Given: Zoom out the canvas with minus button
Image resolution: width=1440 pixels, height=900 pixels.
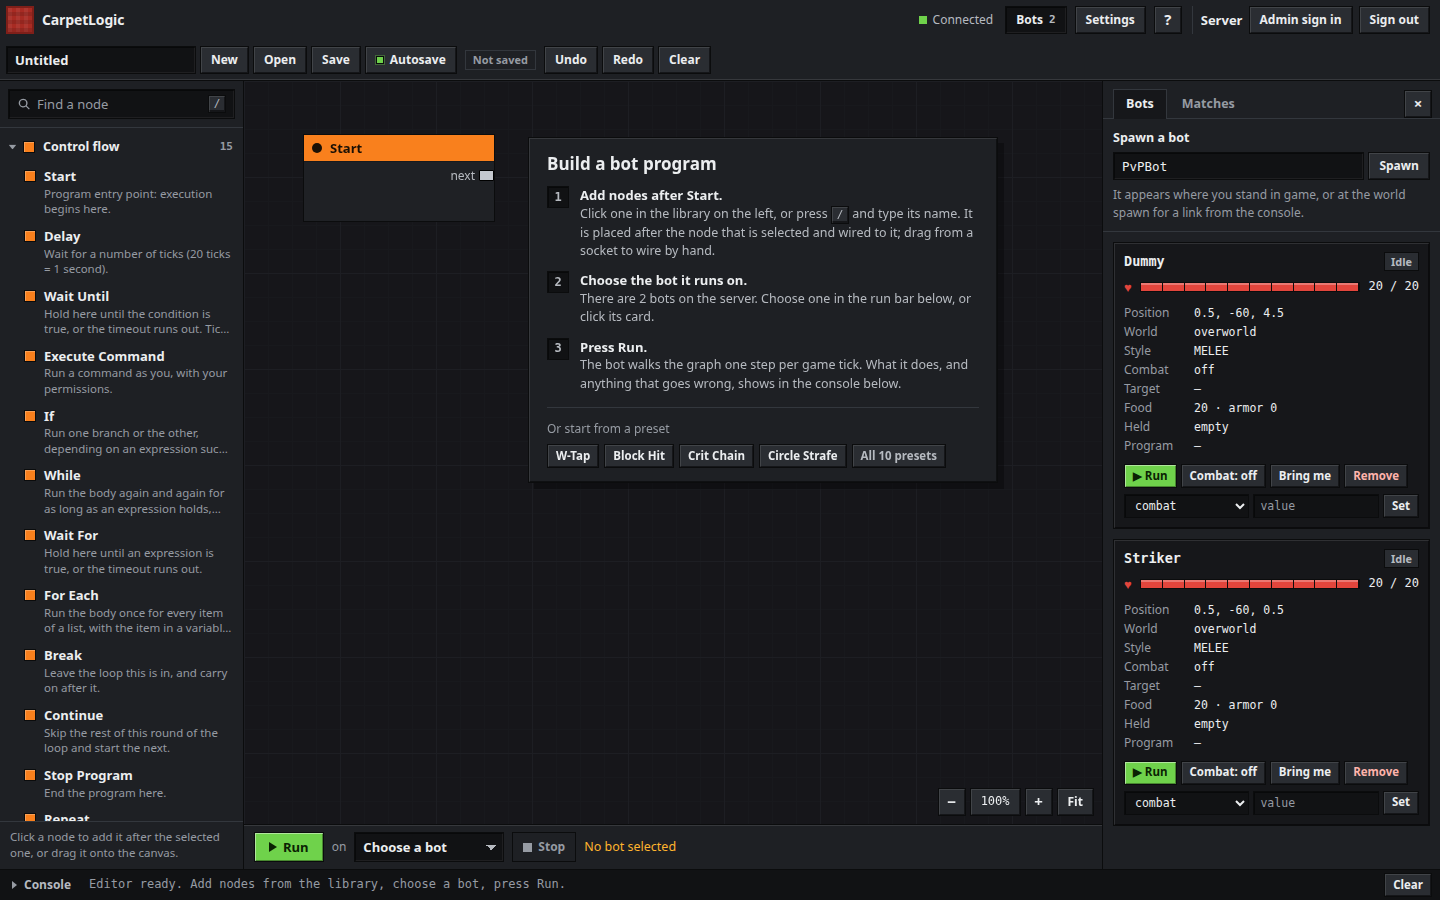Looking at the screenshot, I should [951, 801].
